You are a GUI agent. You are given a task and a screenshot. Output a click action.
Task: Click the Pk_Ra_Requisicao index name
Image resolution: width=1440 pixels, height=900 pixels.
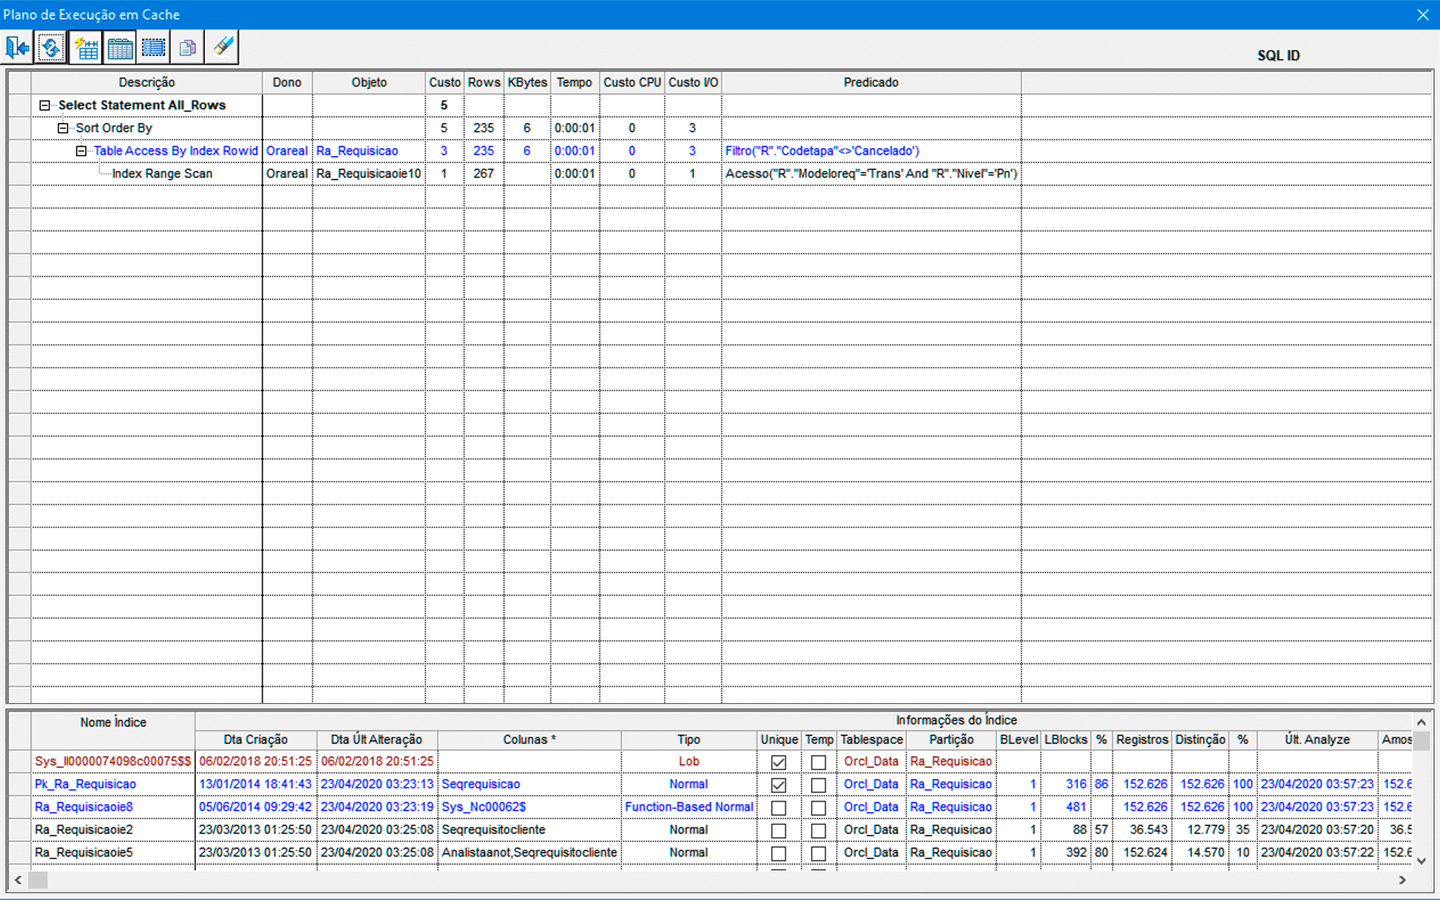coord(85,785)
